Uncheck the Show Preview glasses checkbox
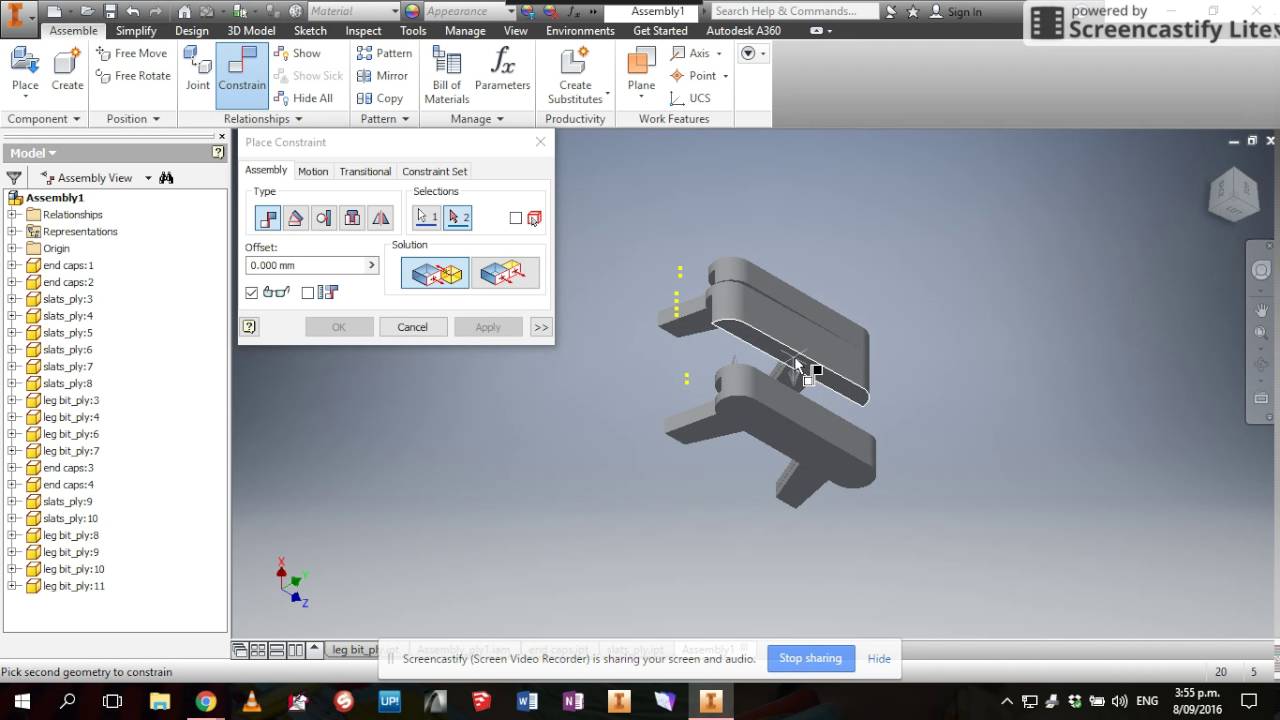 252,293
